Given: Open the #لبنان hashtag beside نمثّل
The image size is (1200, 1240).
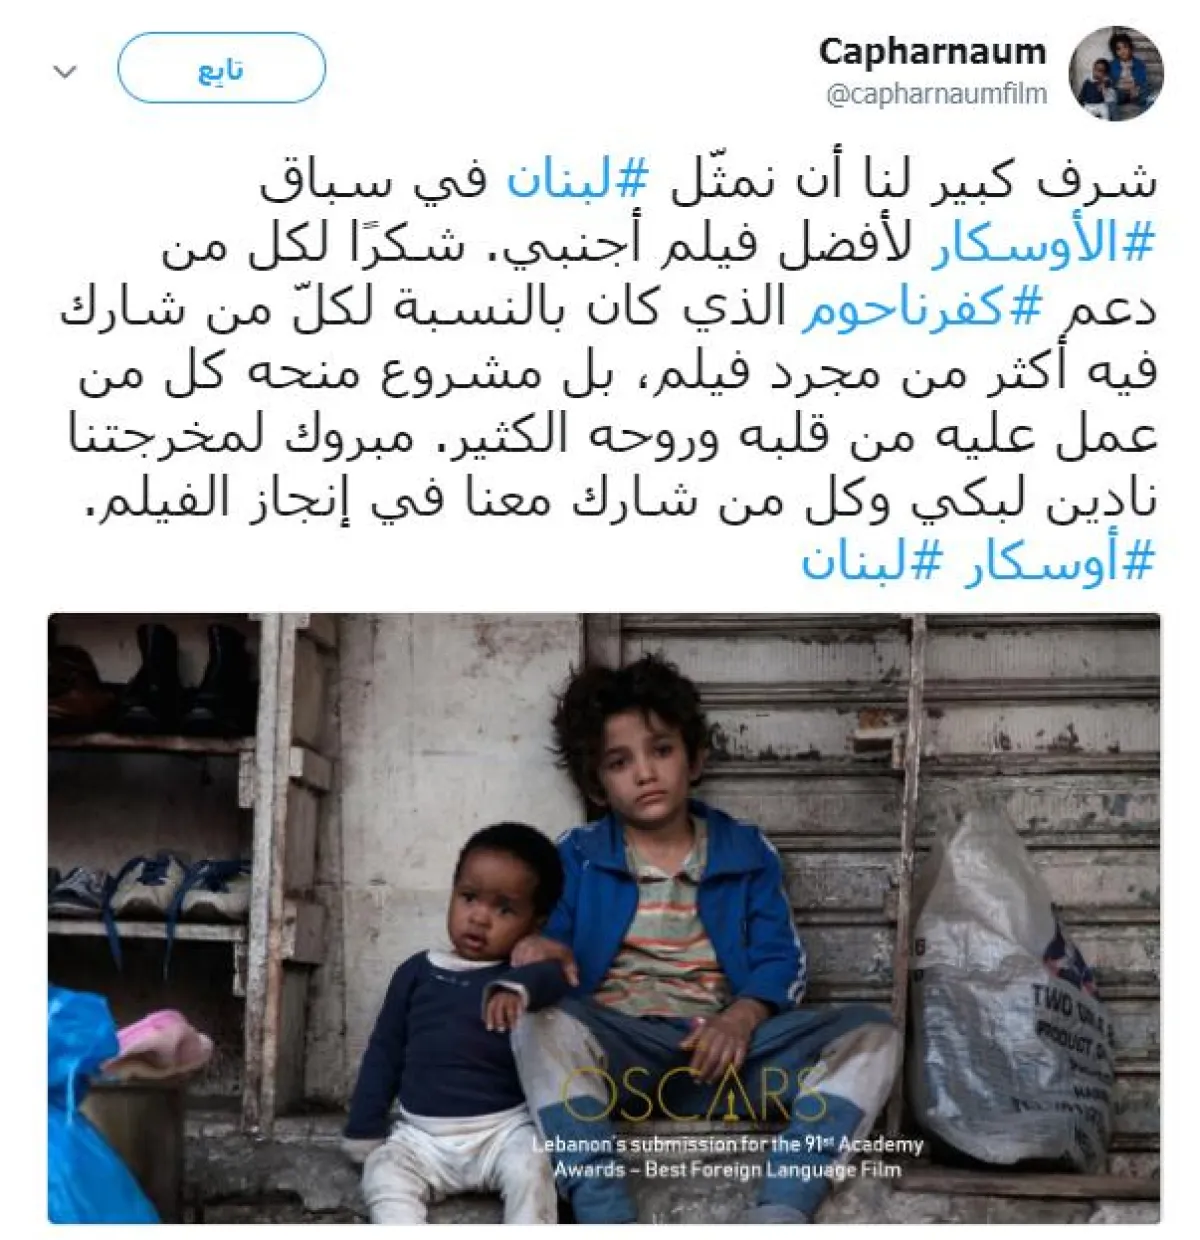Looking at the screenshot, I should (x=578, y=181).
